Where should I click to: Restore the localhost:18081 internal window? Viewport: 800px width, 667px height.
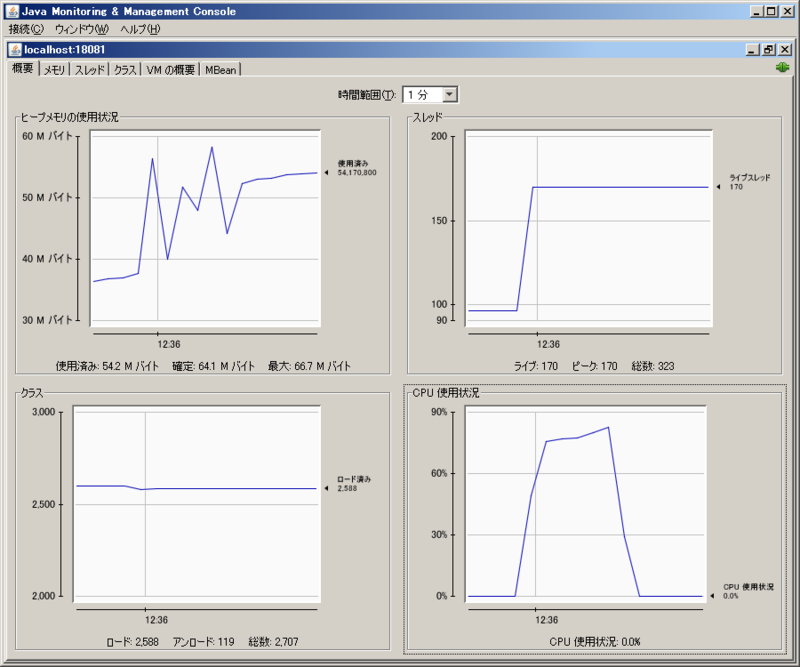[x=768, y=50]
